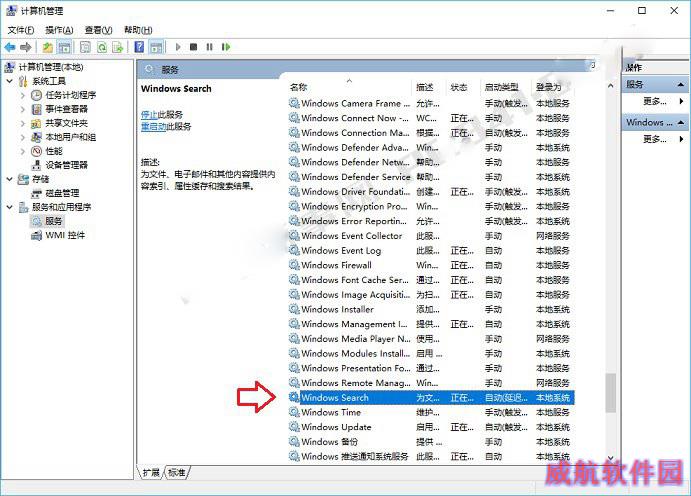Click the gear icon of Windows Update
The image size is (691, 496).
(294, 427)
